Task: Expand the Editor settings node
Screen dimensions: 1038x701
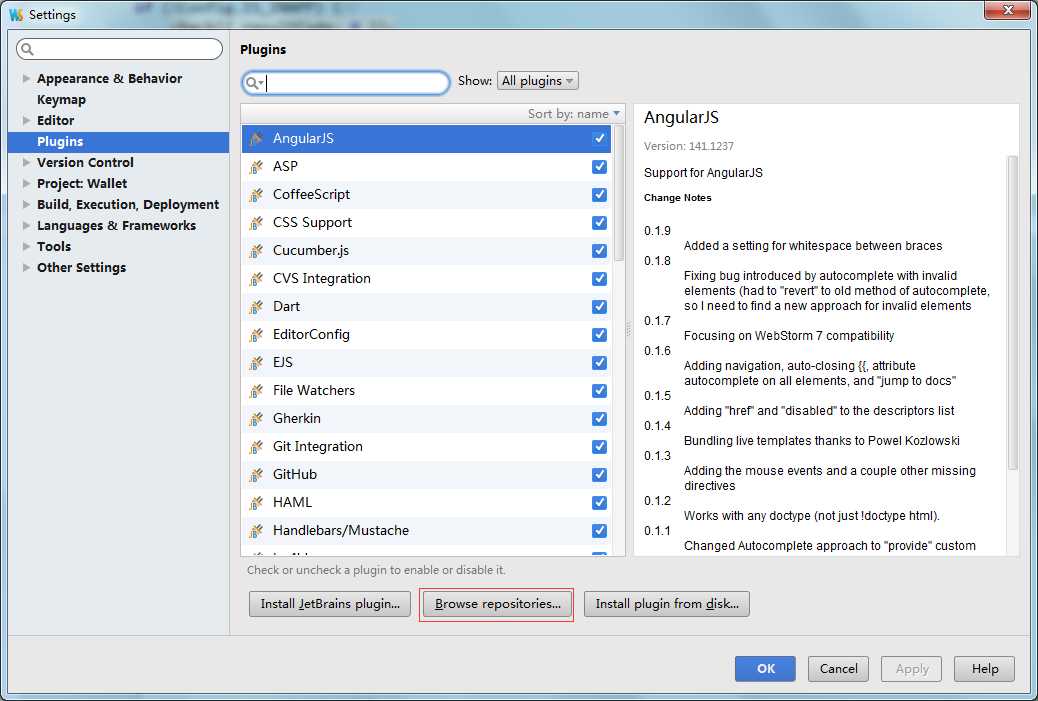Action: [26, 120]
